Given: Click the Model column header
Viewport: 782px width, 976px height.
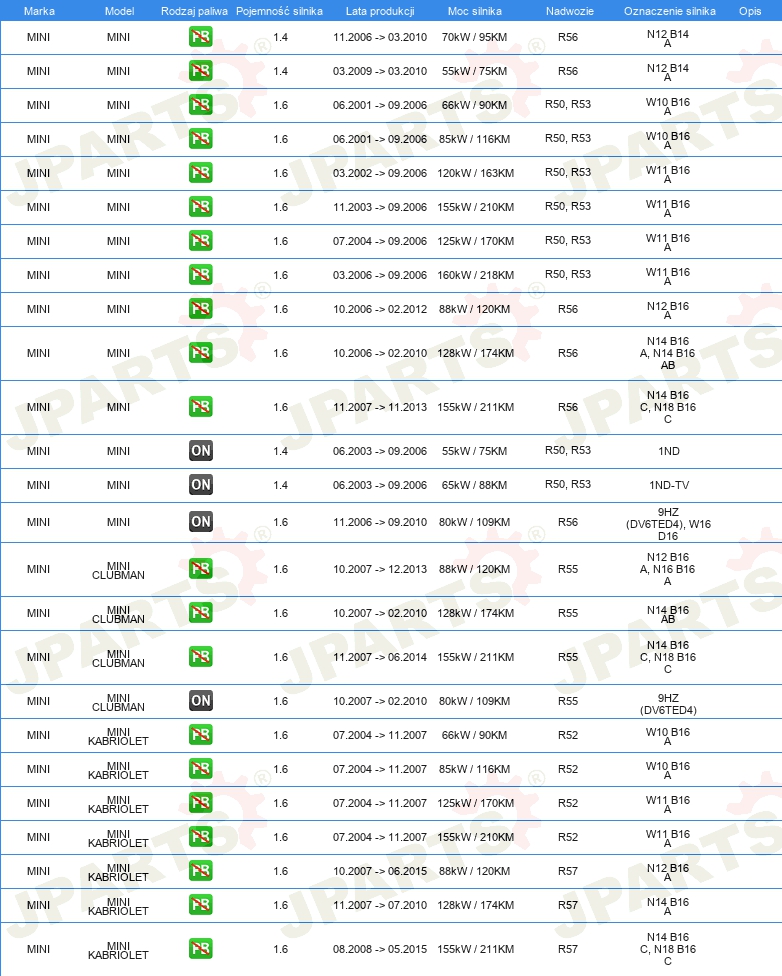Looking at the screenshot, I should (120, 11).
